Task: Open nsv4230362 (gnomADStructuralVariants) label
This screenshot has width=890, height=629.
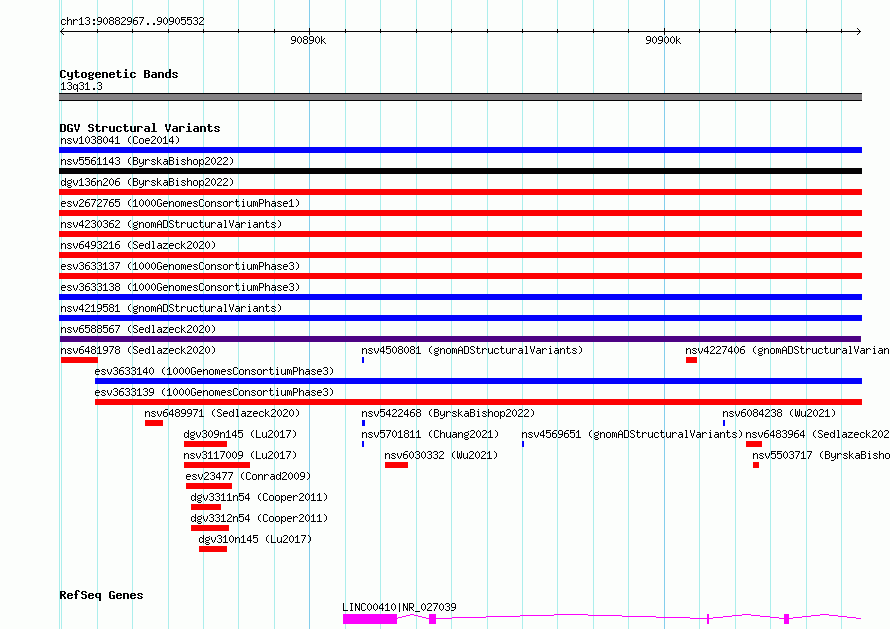Action: [171, 224]
